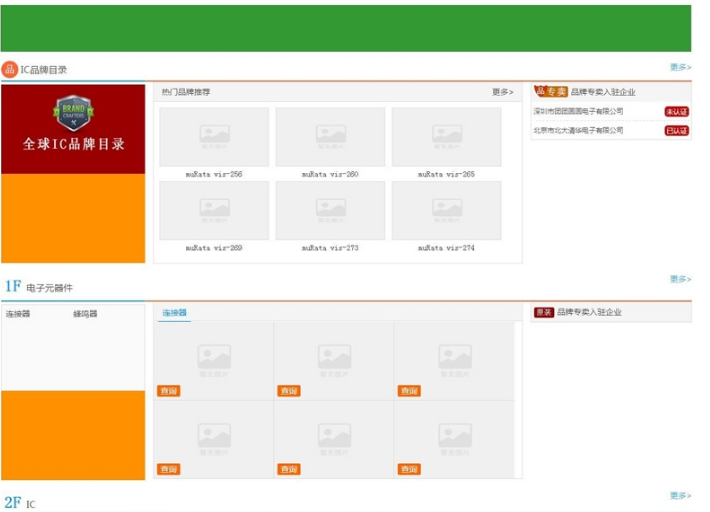Open 北京市北大清华电子有限公司 company link
The width and height of the screenshot is (710, 512).
click(578, 130)
